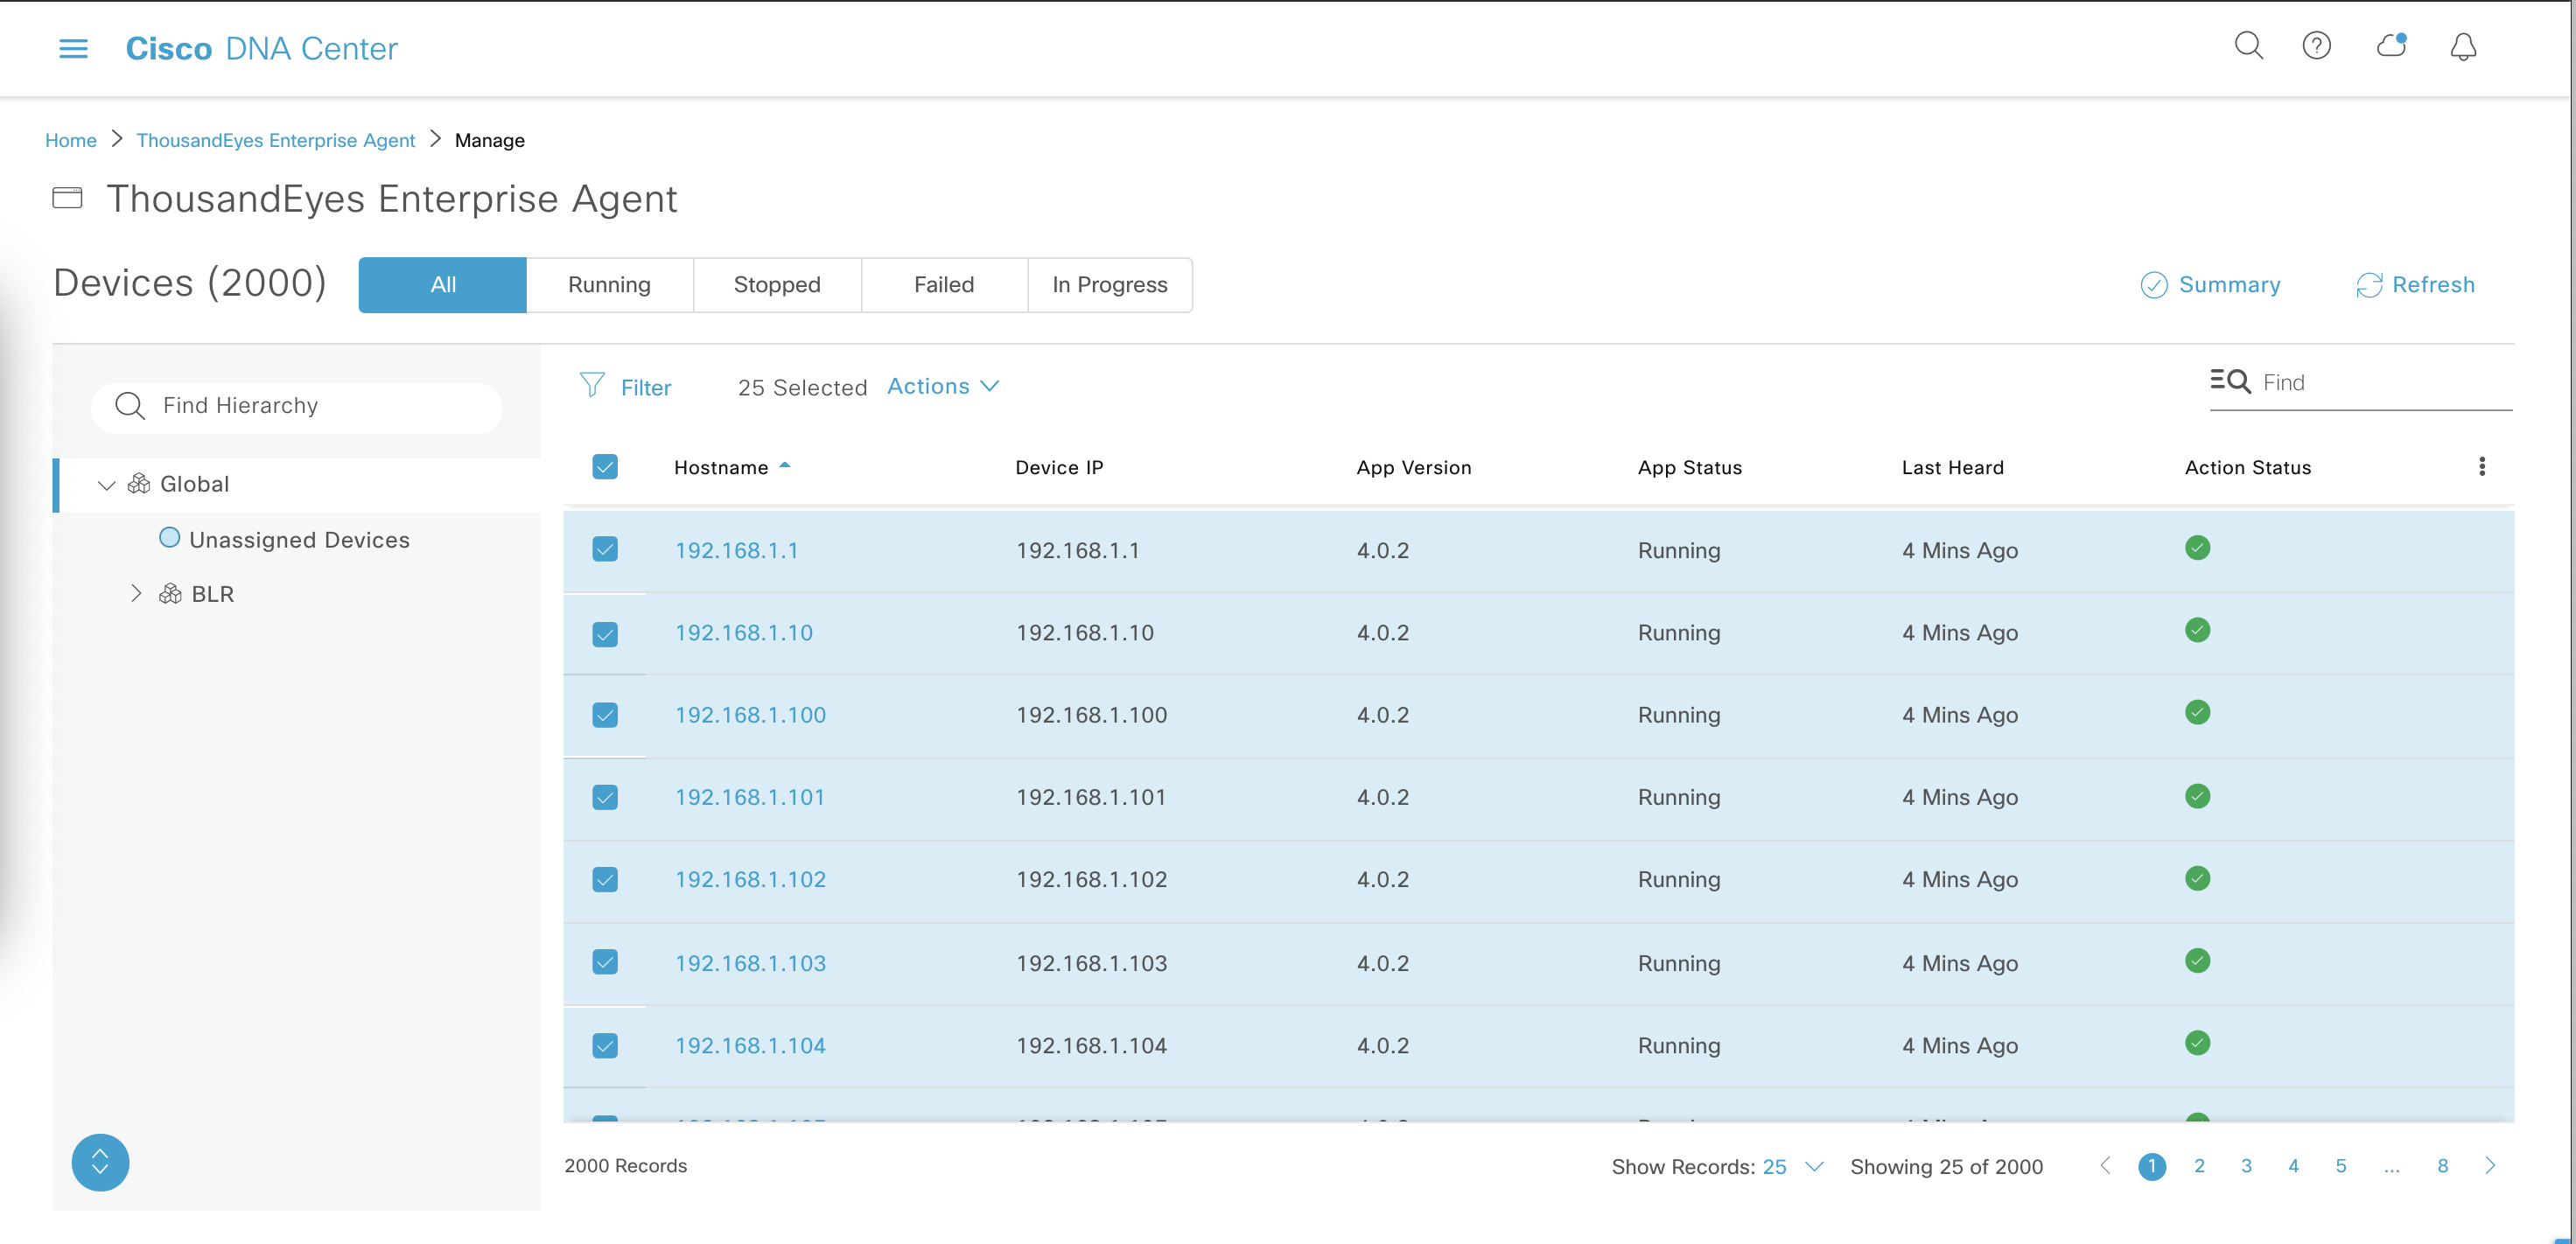Click the Refresh button

click(x=2415, y=285)
